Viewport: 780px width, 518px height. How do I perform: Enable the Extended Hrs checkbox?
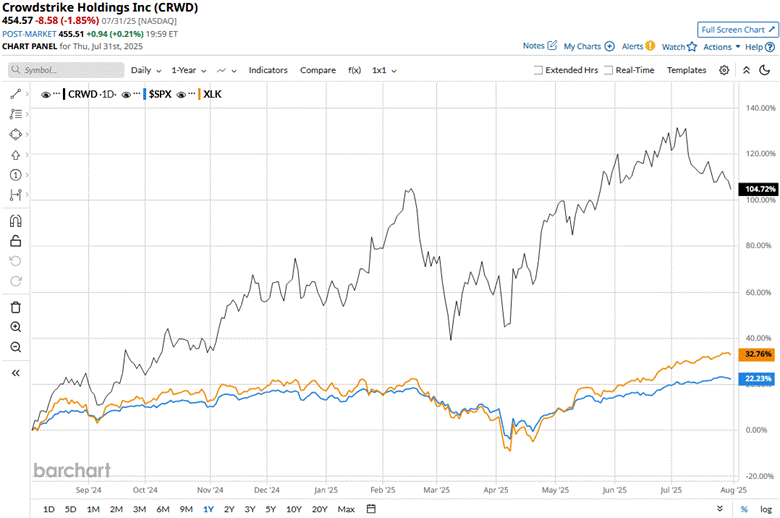(538, 70)
